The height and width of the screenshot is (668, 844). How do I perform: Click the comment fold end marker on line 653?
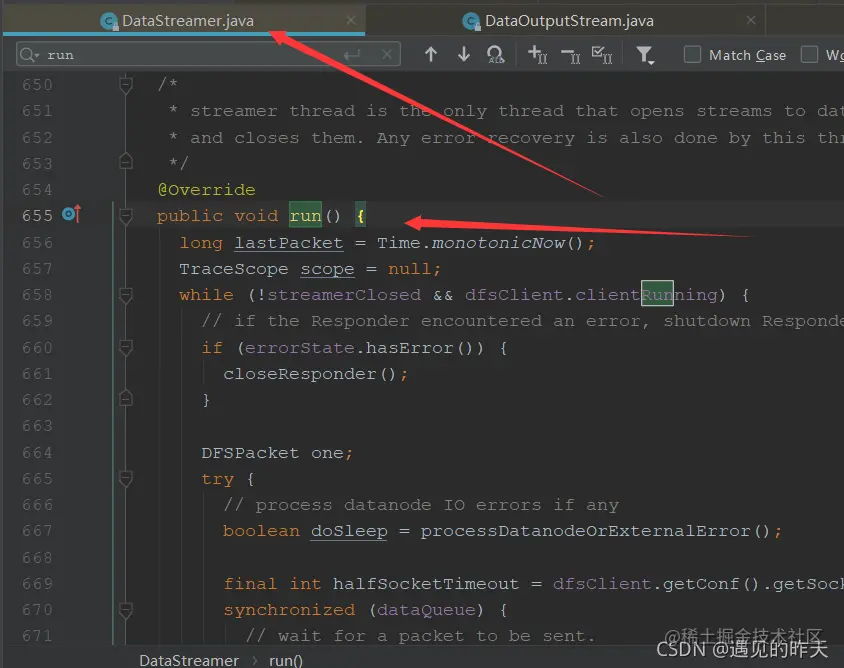pos(125,161)
